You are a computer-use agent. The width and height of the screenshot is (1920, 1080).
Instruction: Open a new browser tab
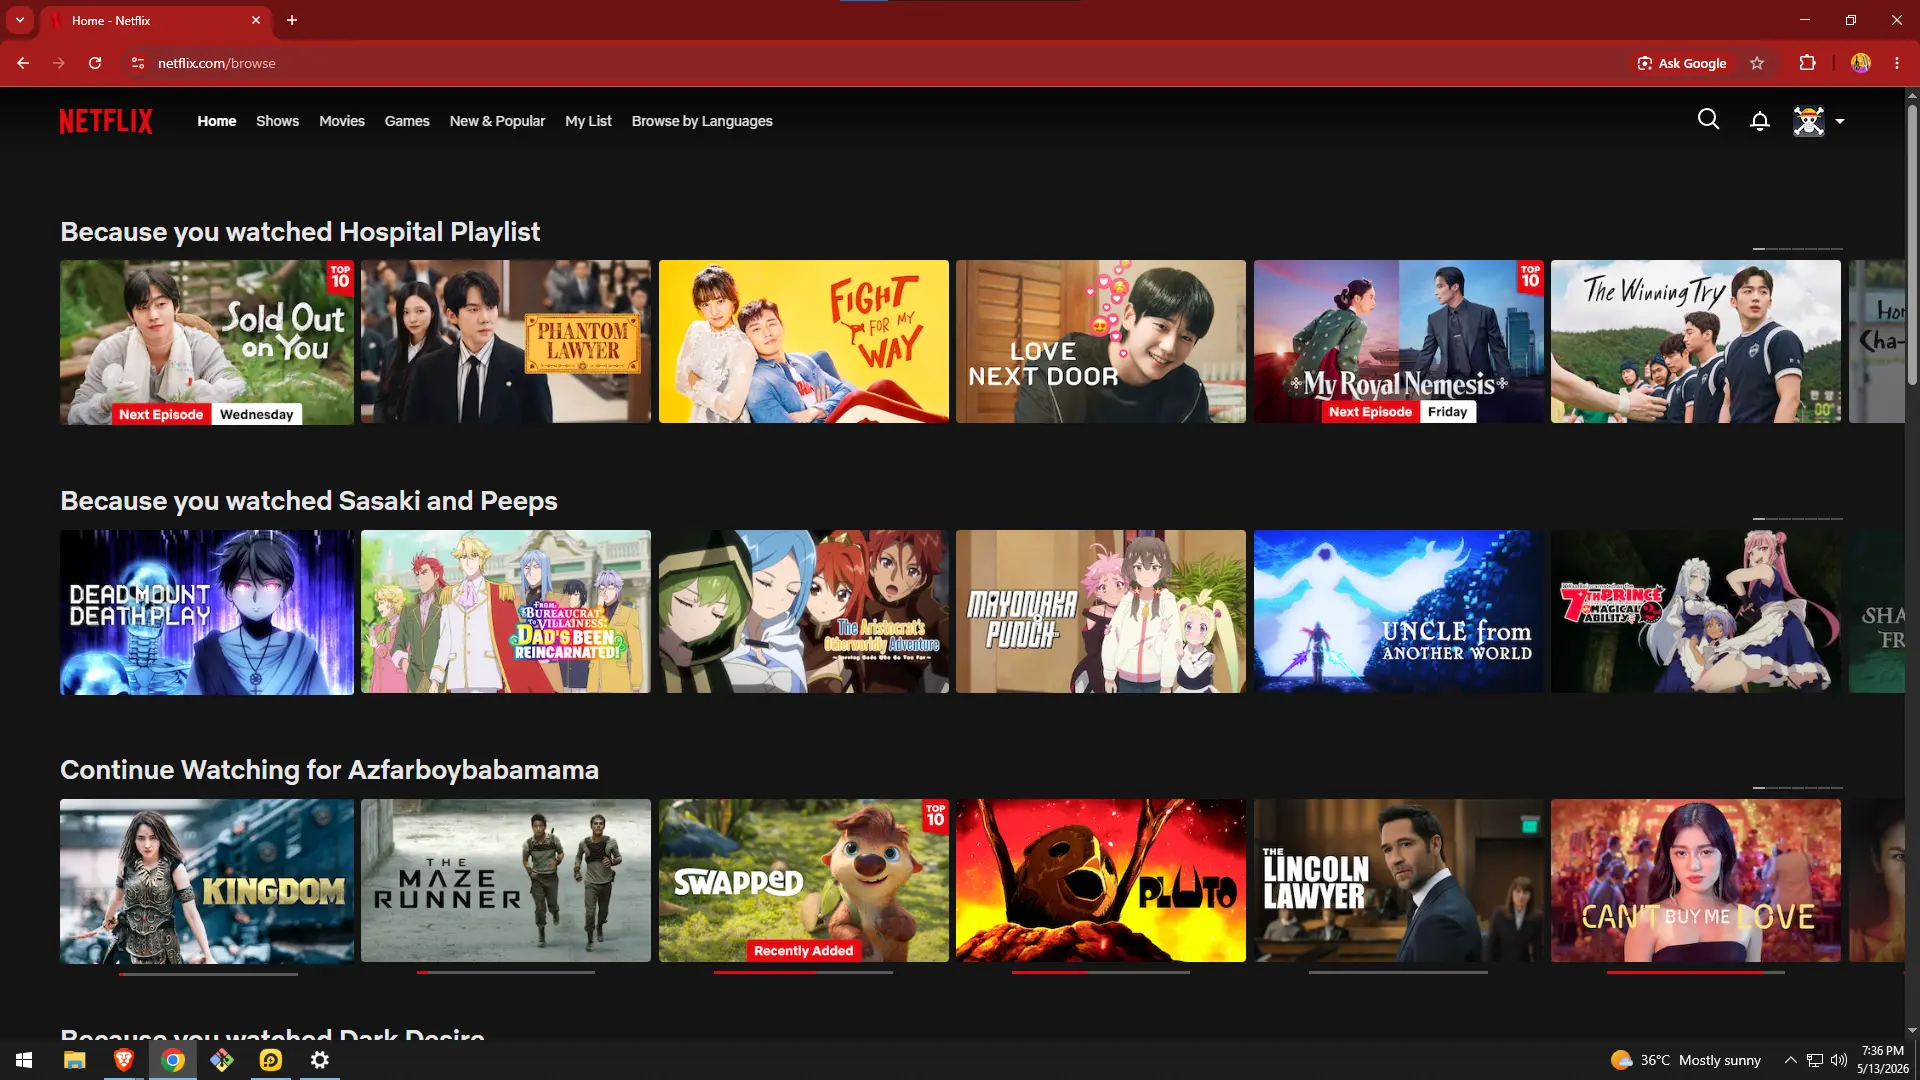click(292, 20)
